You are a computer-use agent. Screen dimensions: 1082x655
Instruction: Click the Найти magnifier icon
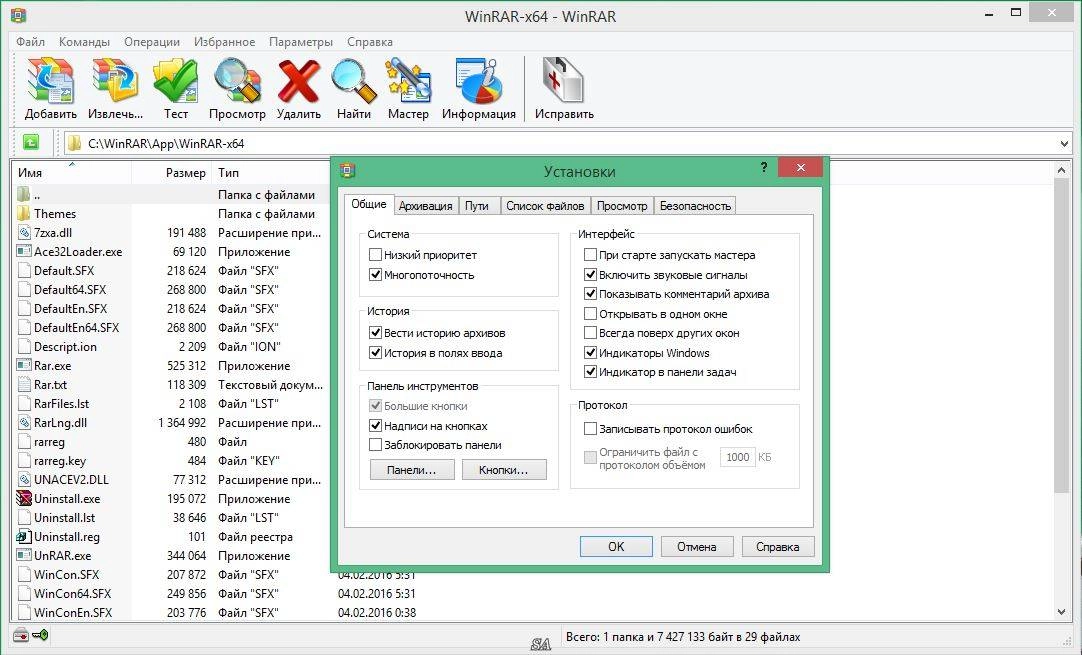353,81
